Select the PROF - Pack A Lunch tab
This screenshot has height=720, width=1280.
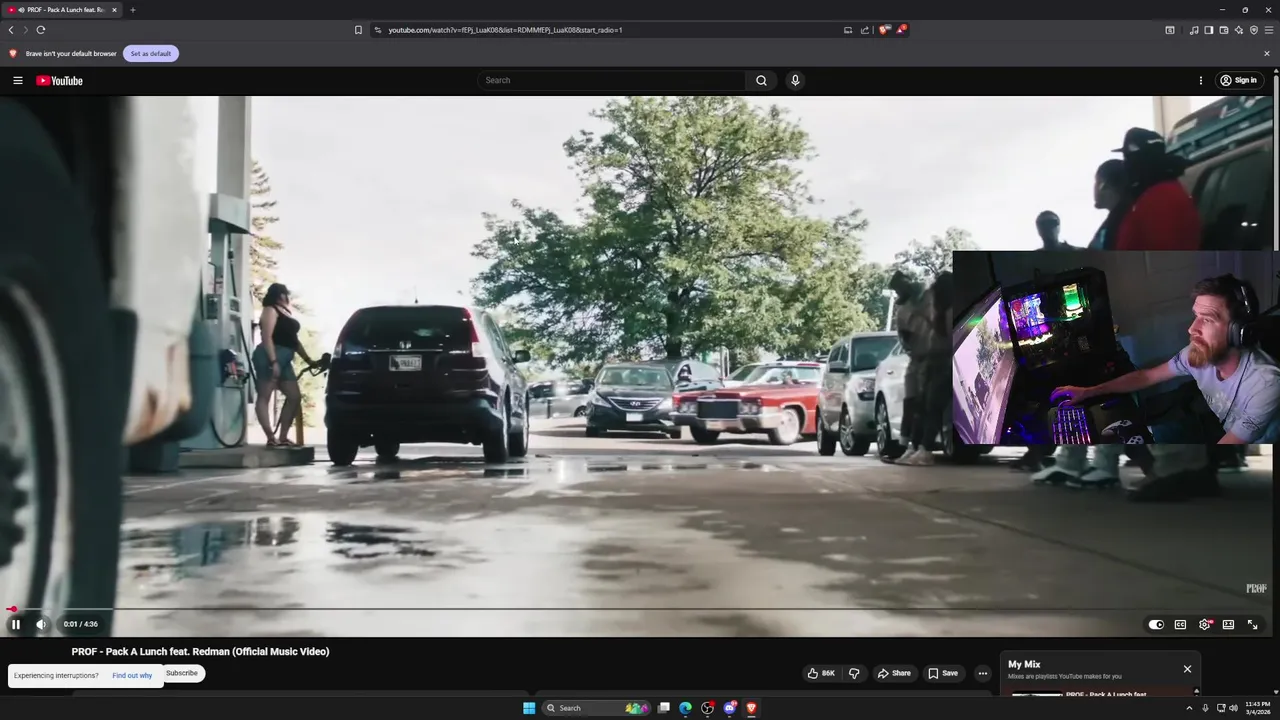pyautogui.click(x=62, y=10)
